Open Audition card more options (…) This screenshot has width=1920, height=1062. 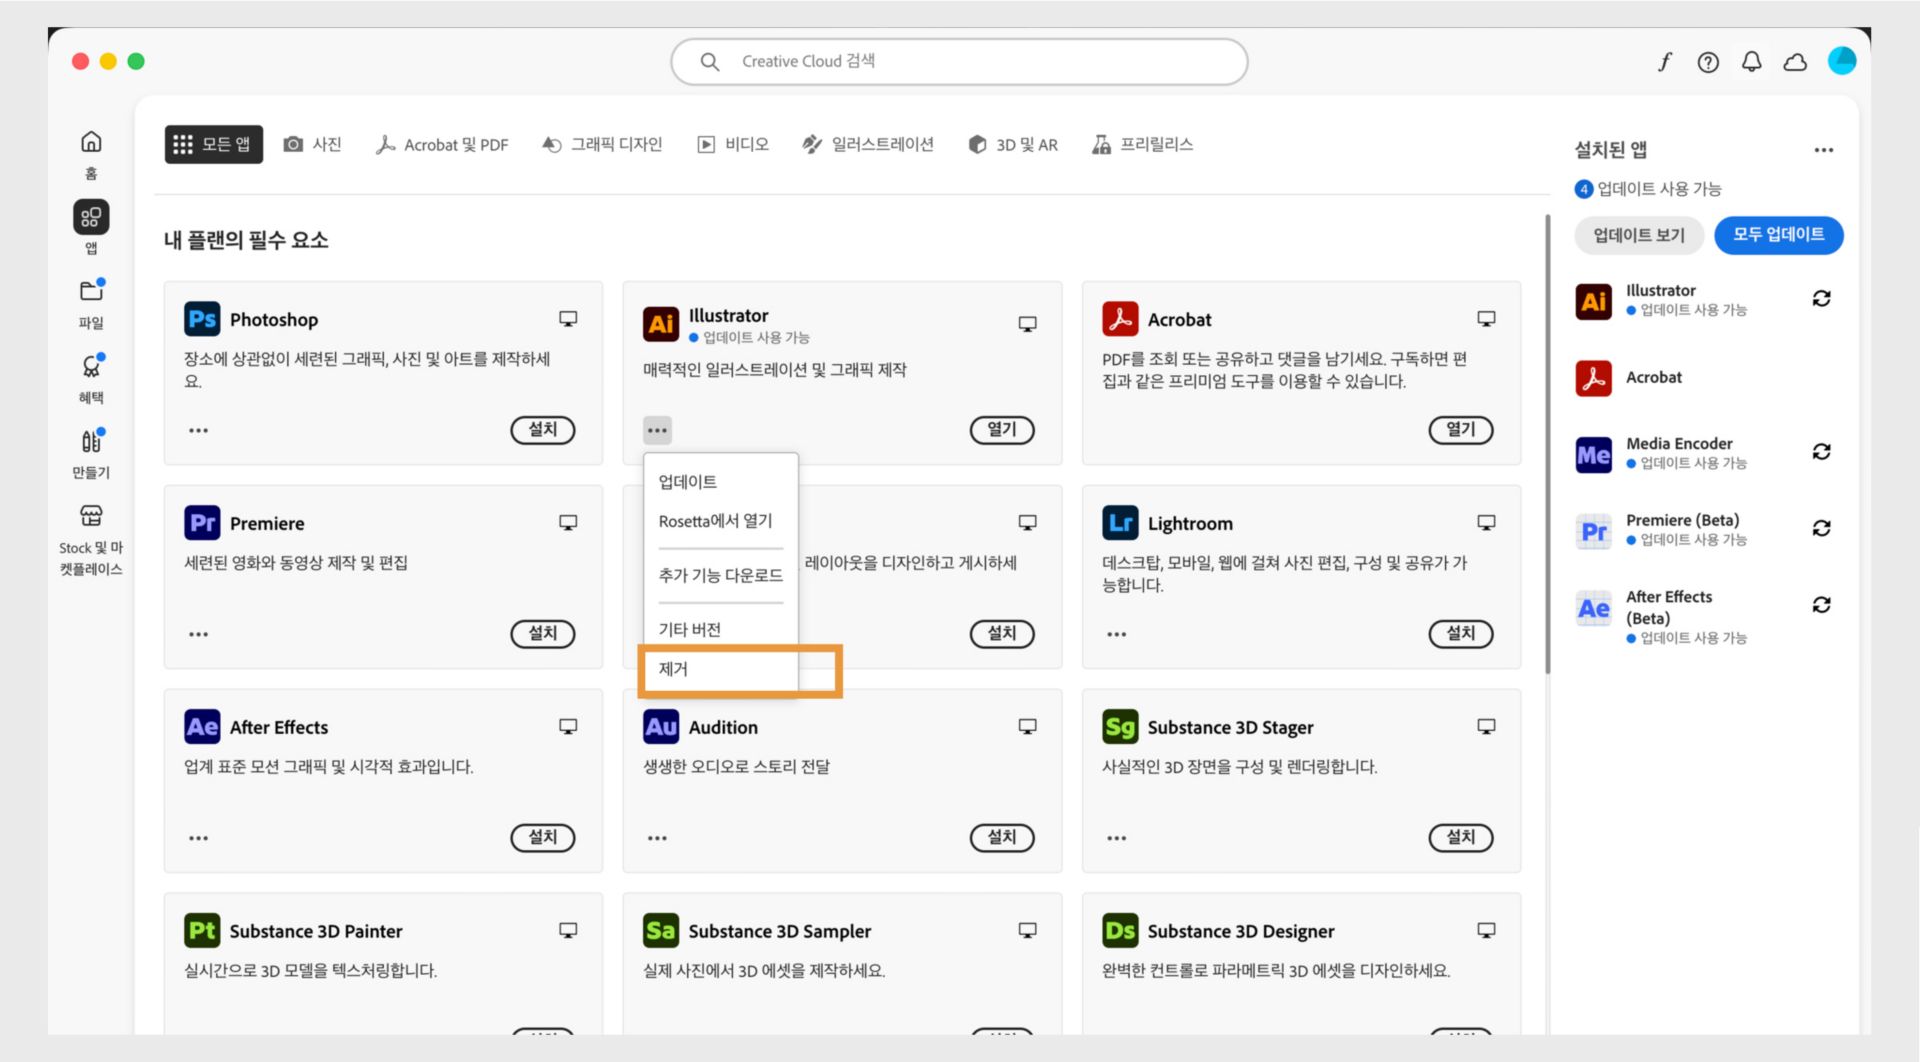point(657,838)
